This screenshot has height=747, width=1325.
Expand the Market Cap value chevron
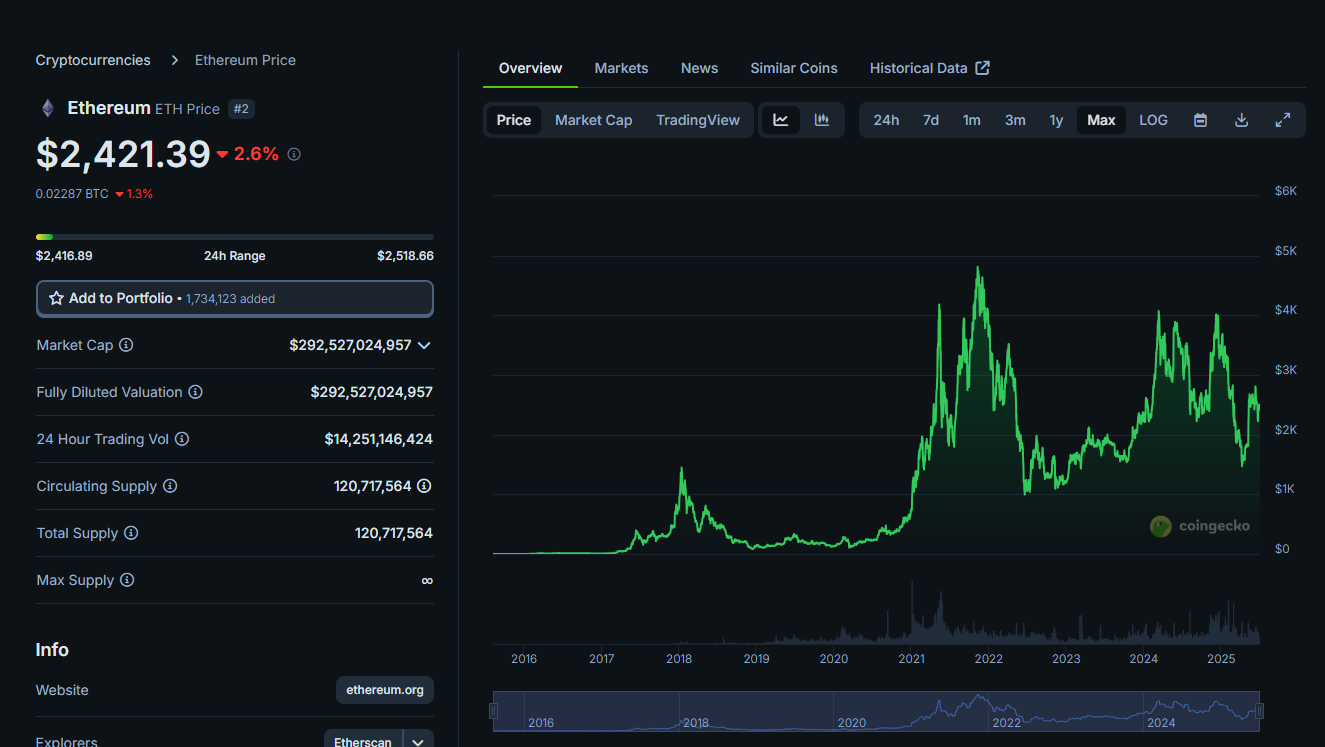[x=424, y=345]
